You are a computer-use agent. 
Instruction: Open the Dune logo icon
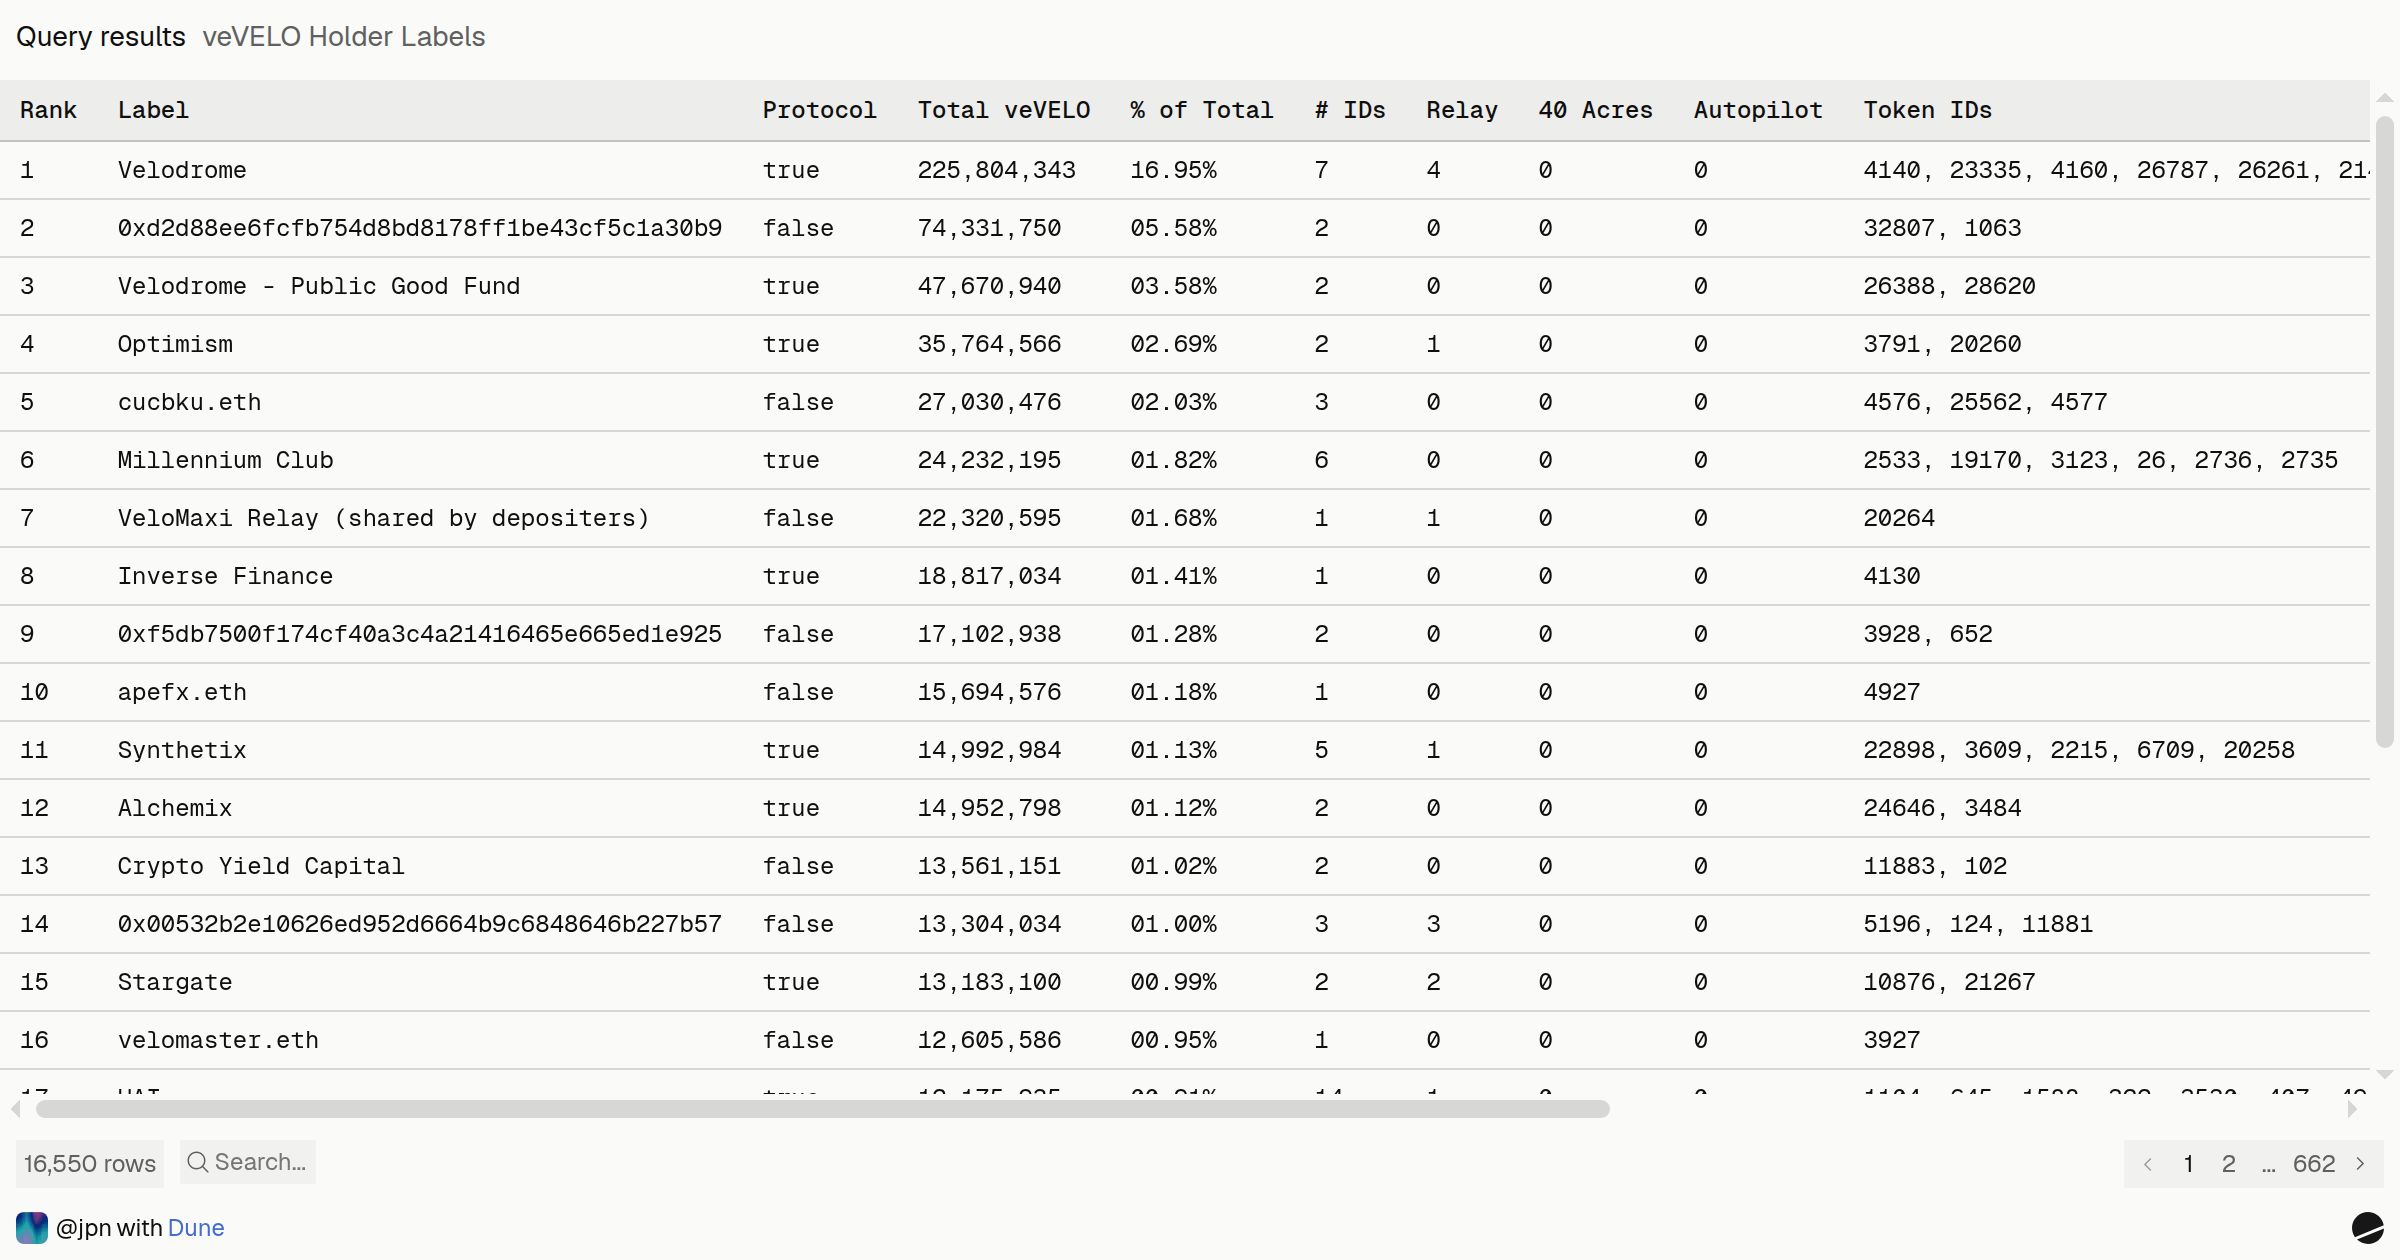coord(2367,1228)
